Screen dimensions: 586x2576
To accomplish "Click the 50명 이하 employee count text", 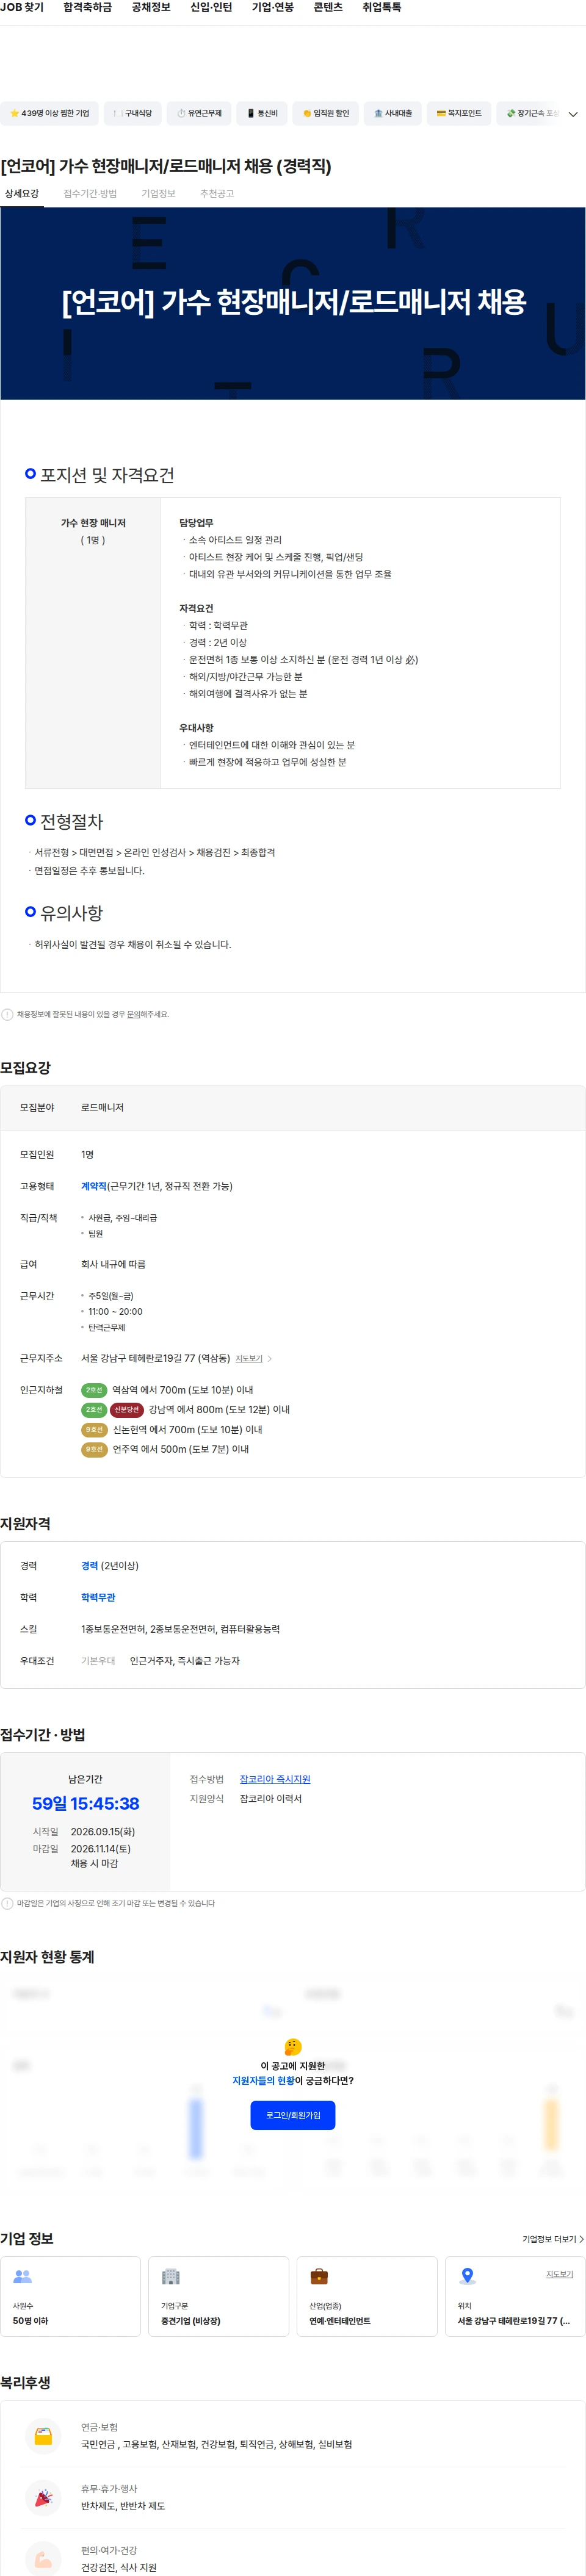I will tap(30, 2321).
